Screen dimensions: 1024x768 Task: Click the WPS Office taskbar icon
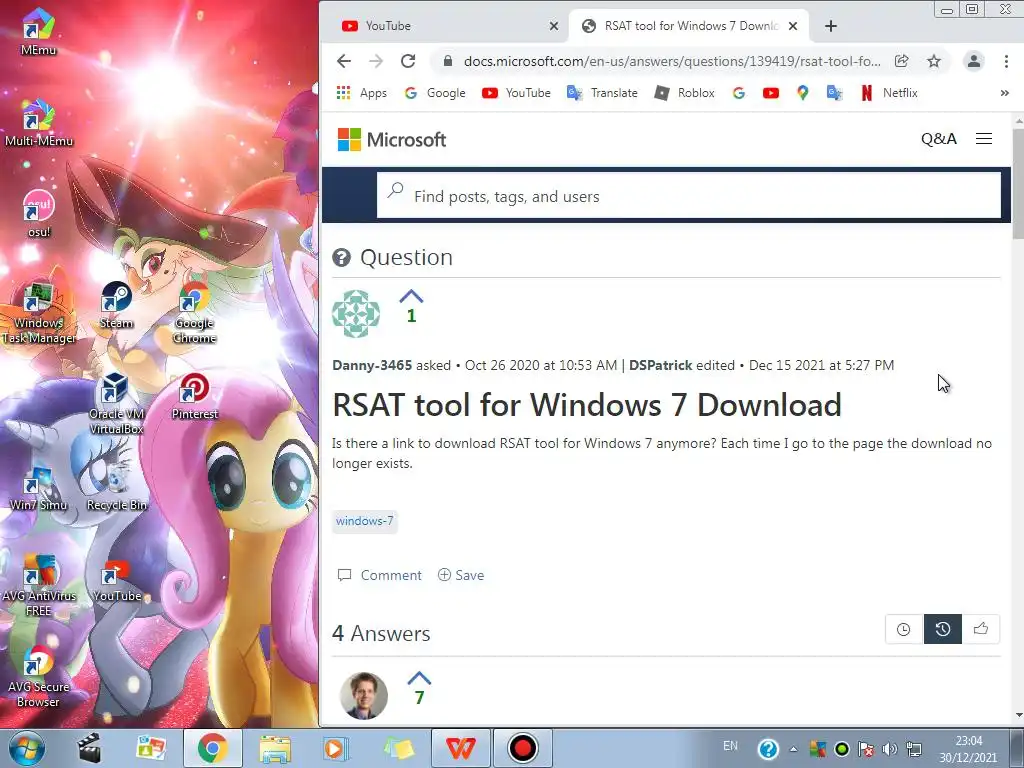pyautogui.click(x=461, y=748)
